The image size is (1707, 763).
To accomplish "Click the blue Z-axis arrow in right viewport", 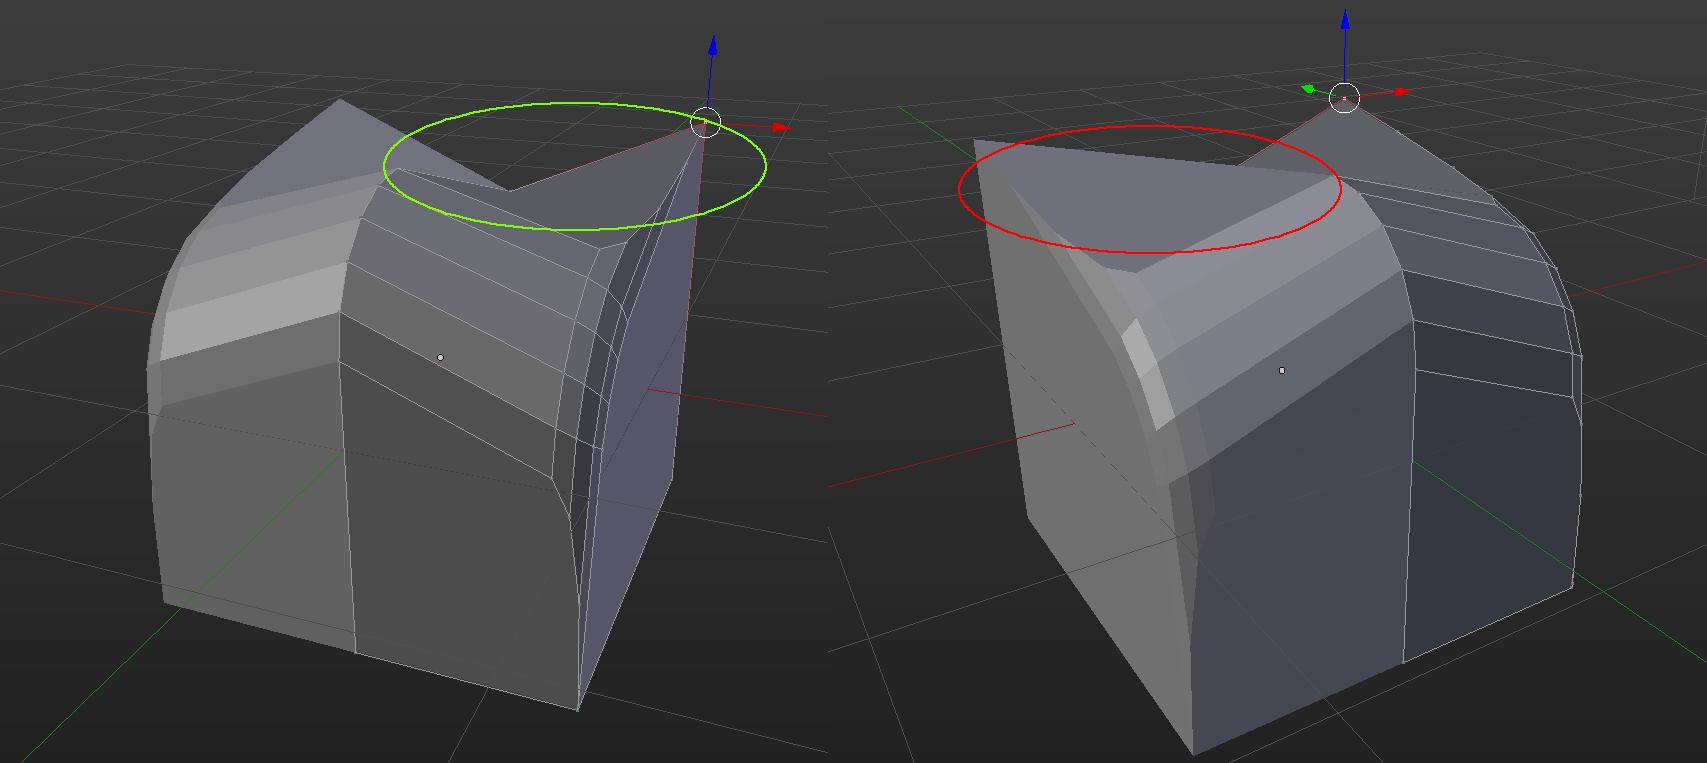I will [x=1345, y=20].
